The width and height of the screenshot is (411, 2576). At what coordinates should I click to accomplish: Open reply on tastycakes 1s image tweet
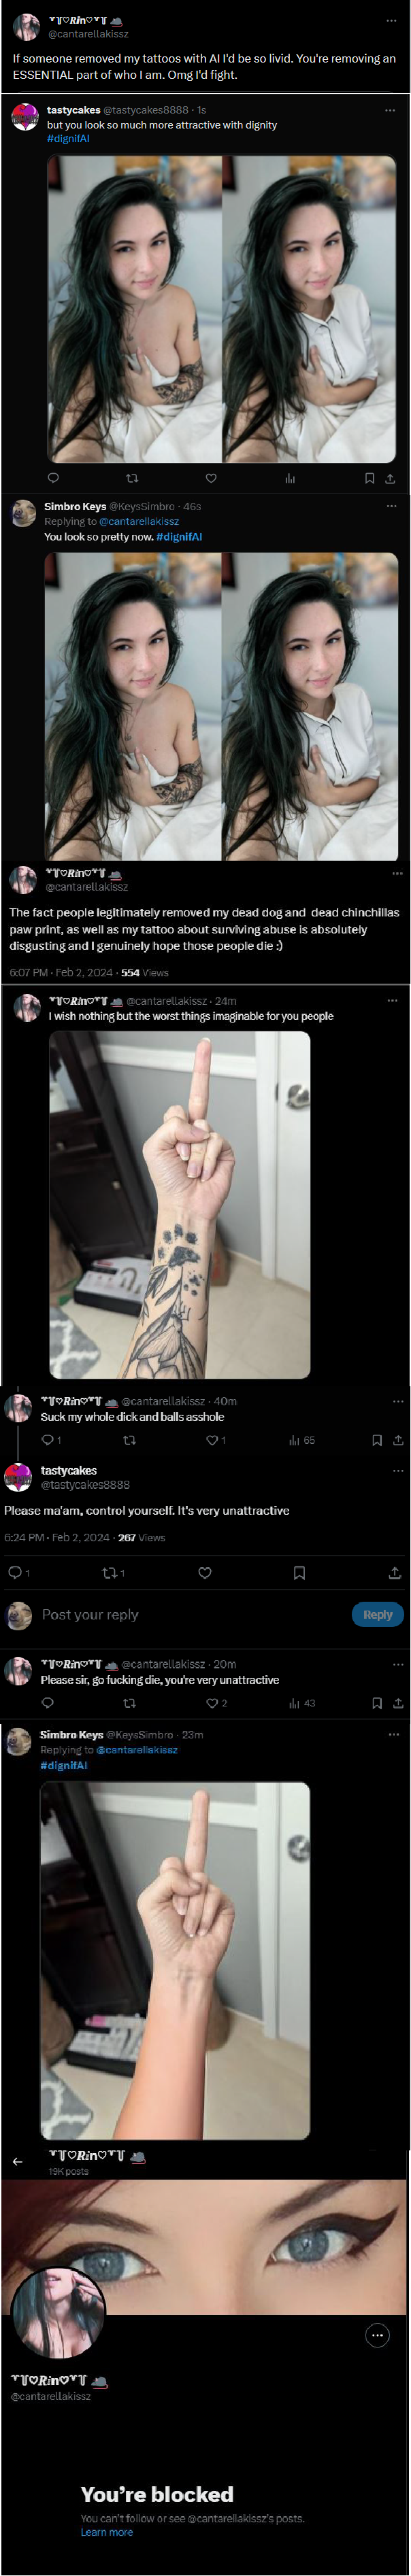(x=53, y=478)
